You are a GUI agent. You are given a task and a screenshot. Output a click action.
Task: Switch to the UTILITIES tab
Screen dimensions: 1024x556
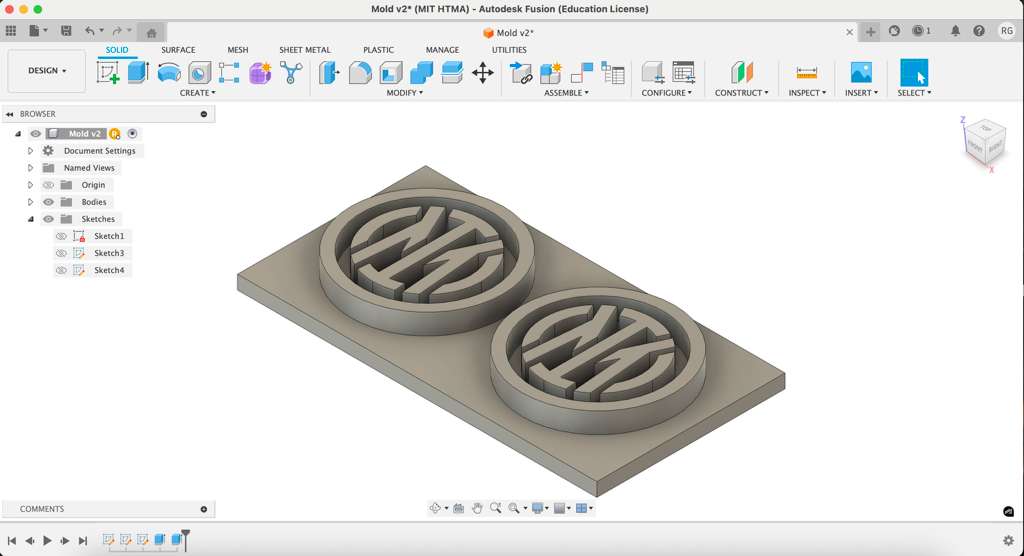point(509,50)
